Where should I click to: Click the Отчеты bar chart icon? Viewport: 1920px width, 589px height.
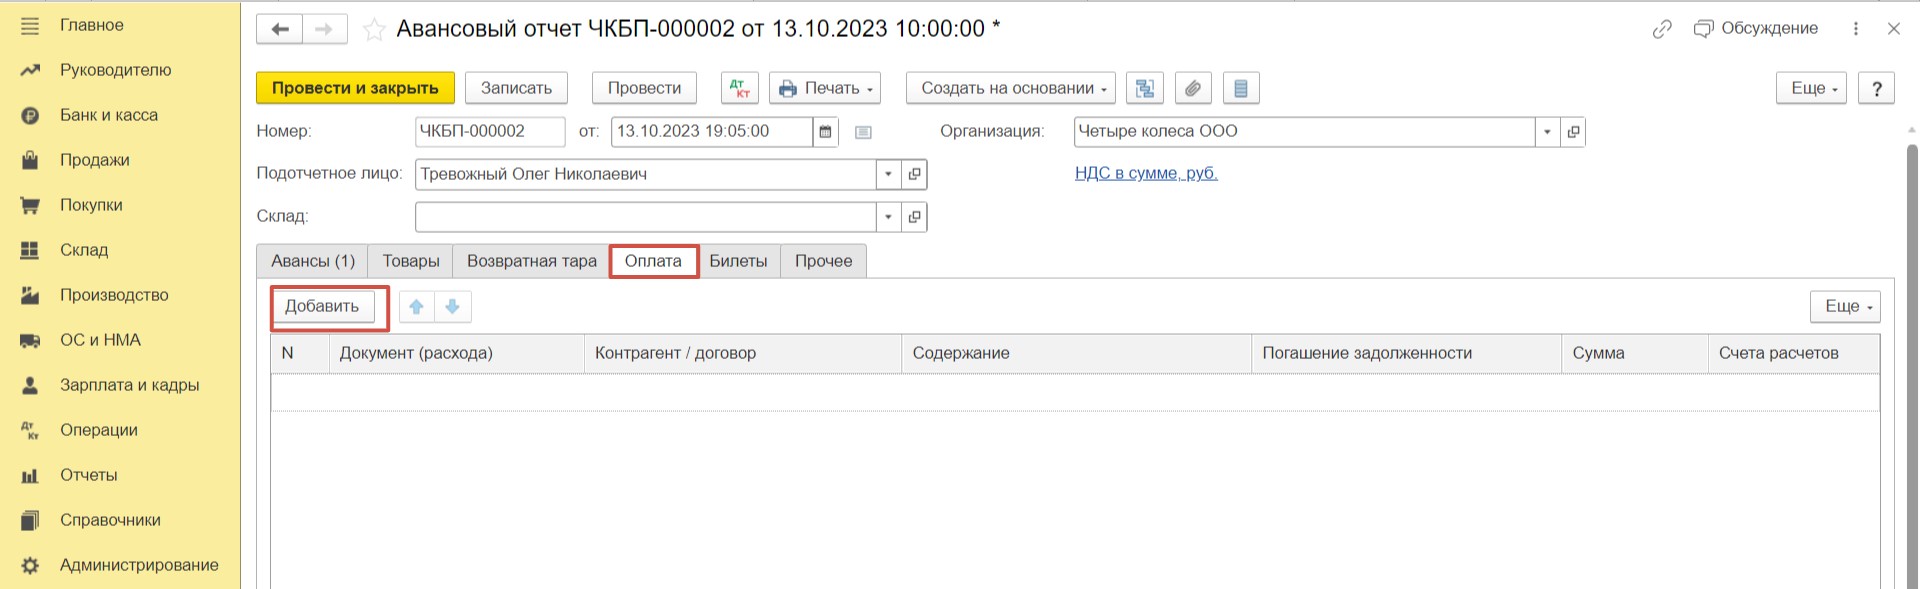(30, 475)
